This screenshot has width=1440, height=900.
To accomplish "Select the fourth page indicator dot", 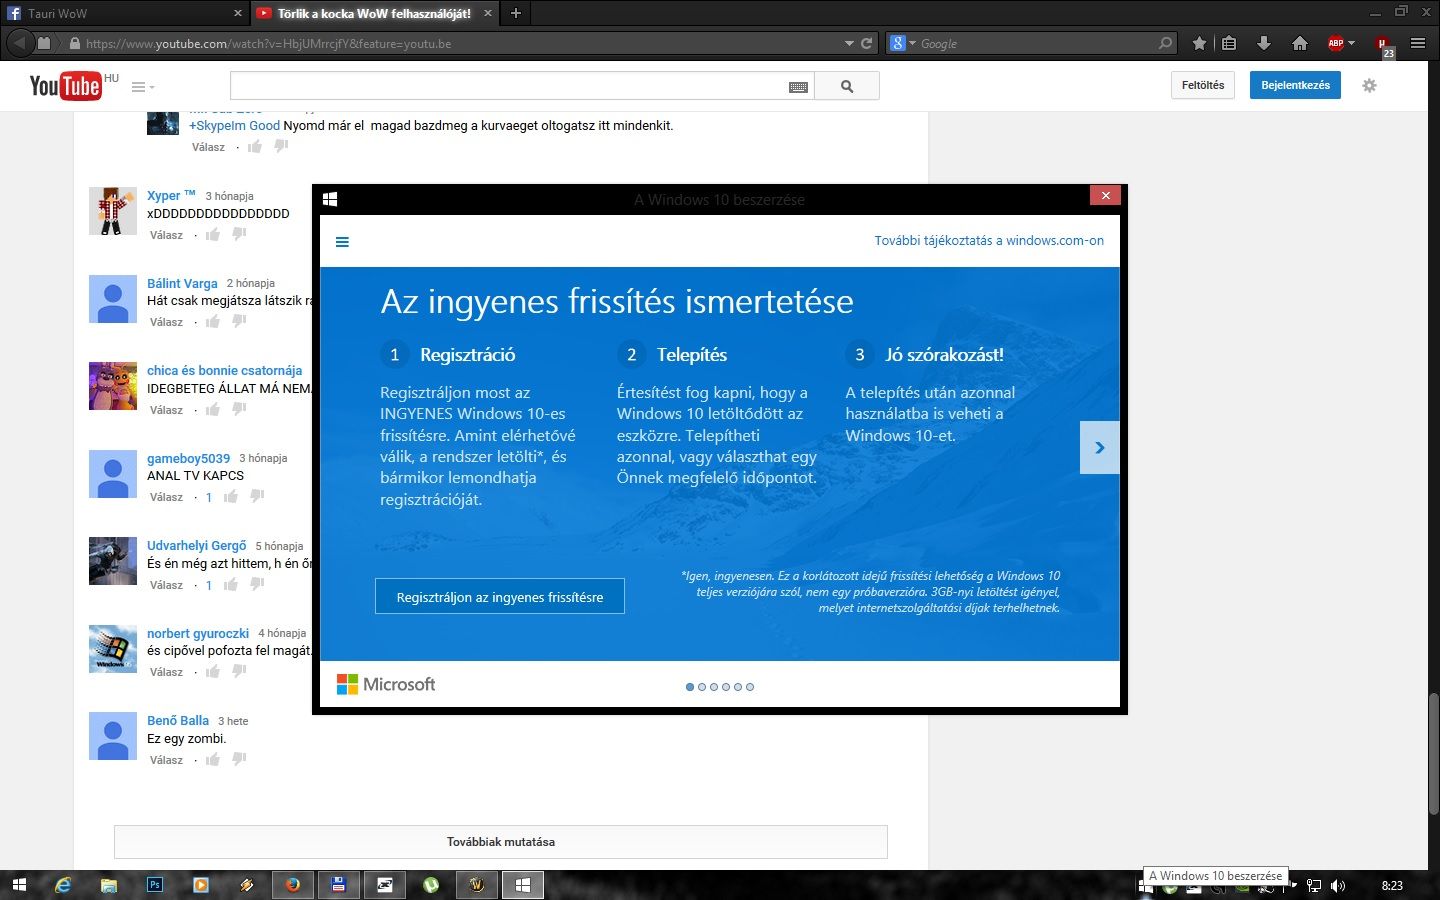I will 726,687.
